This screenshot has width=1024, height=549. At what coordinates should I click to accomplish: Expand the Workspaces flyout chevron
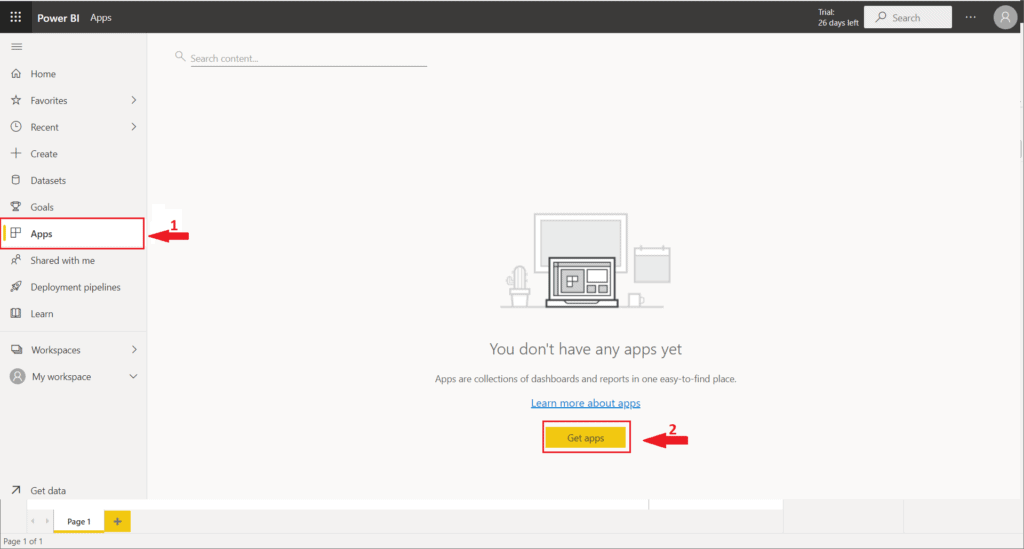click(x=134, y=350)
